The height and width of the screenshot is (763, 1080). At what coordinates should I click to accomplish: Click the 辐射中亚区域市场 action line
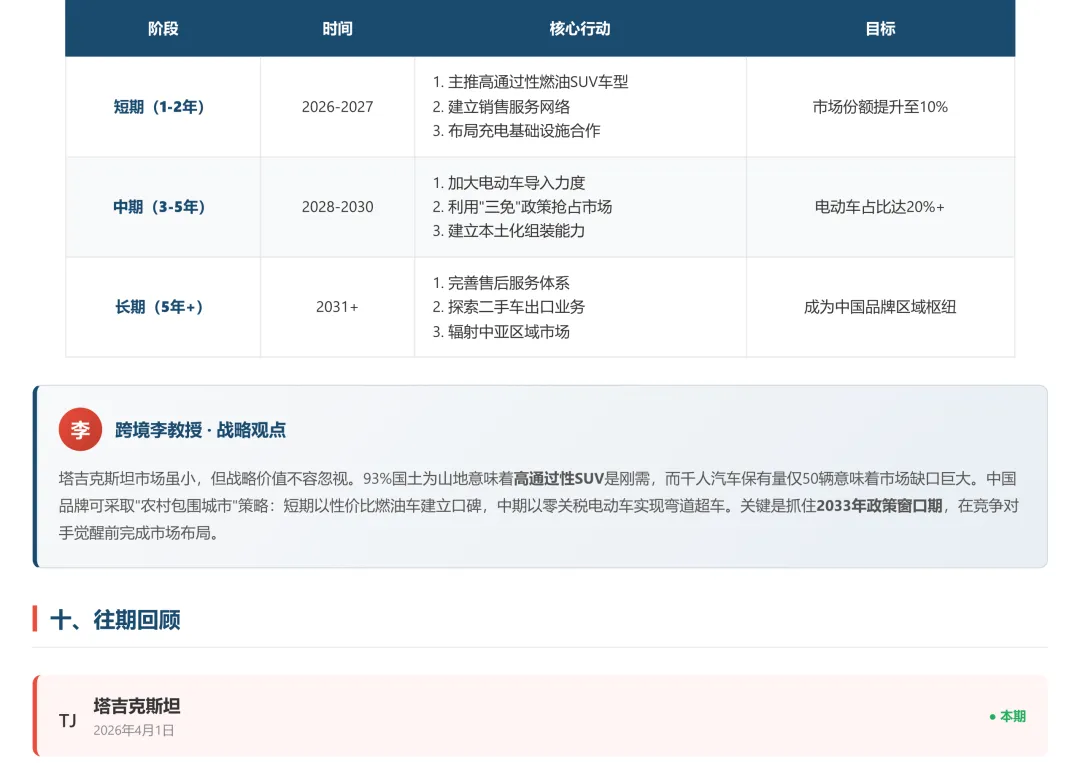tap(501, 331)
